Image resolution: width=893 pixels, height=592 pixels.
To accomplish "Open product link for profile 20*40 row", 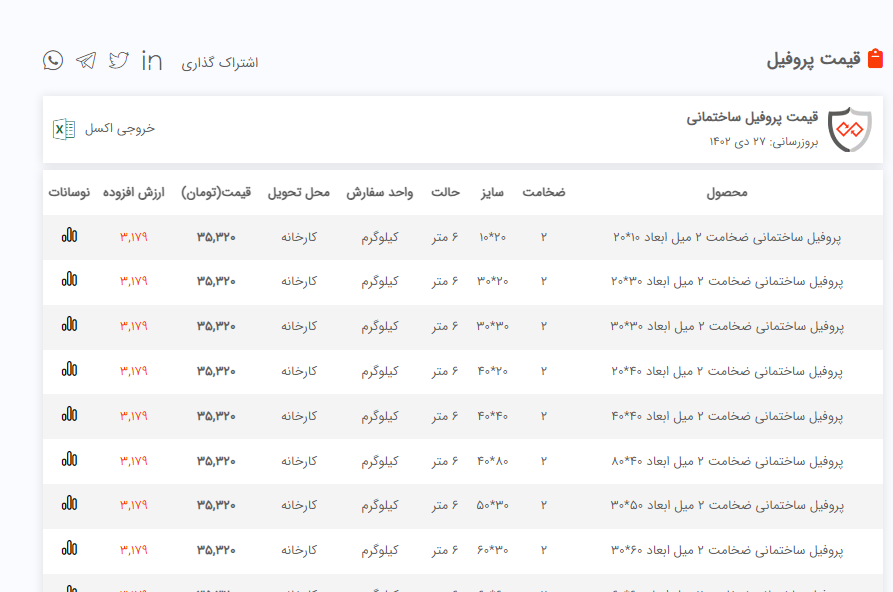I will pyautogui.click(x=726, y=371).
